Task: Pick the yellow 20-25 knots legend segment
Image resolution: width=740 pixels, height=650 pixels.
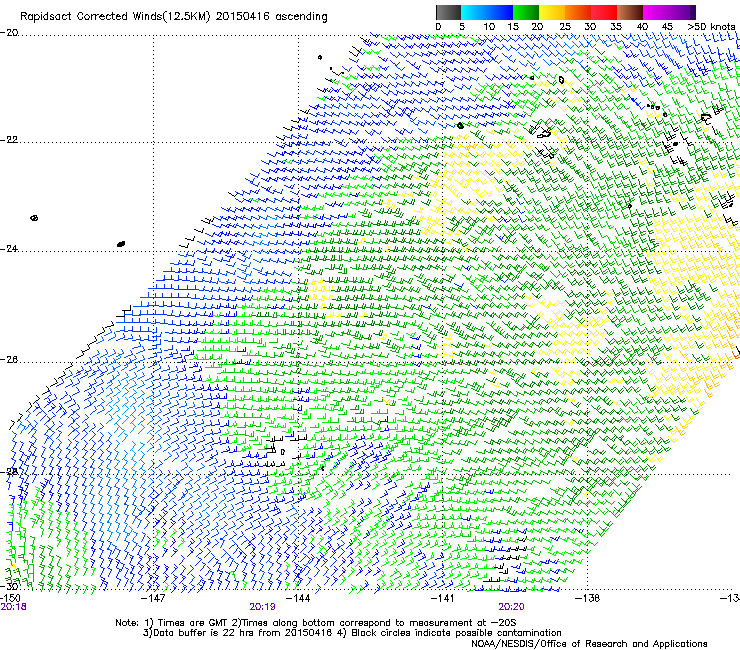Action: tap(552, 12)
